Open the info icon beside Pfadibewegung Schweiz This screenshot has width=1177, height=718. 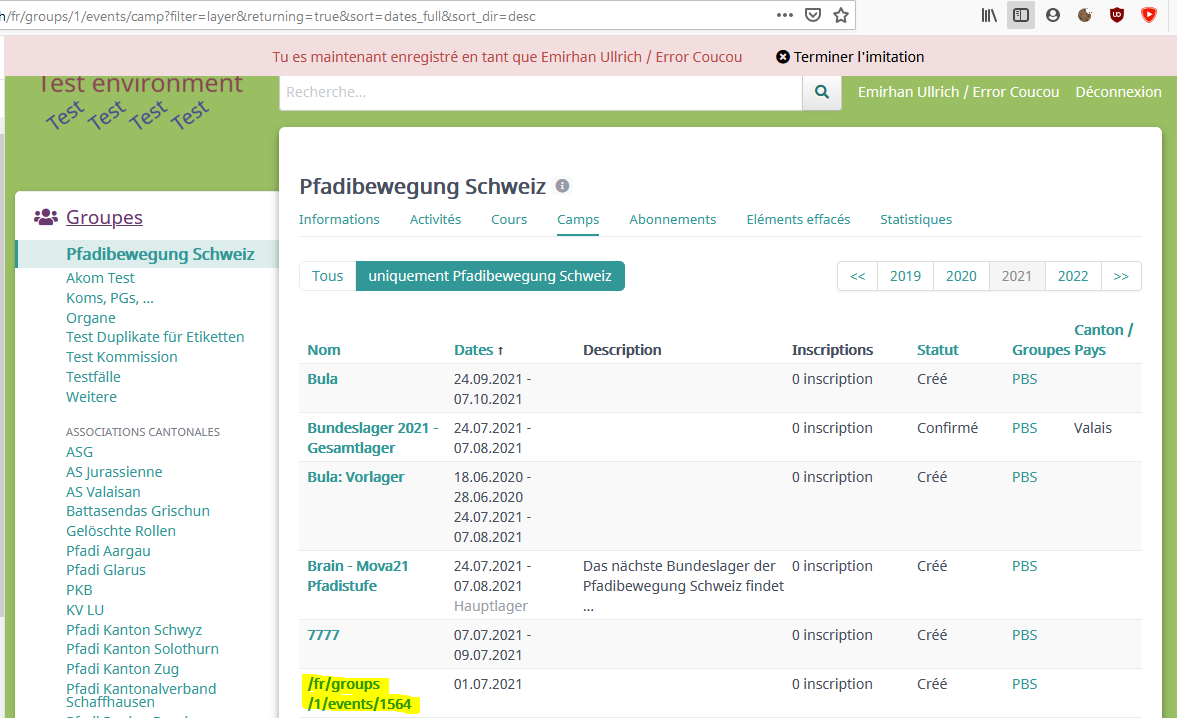[561, 185]
